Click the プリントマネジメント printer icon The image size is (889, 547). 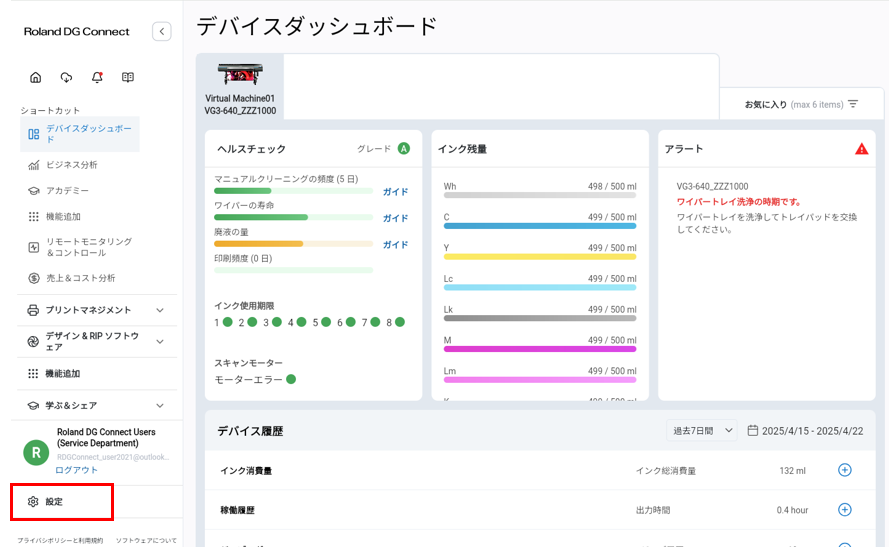[x=33, y=310]
